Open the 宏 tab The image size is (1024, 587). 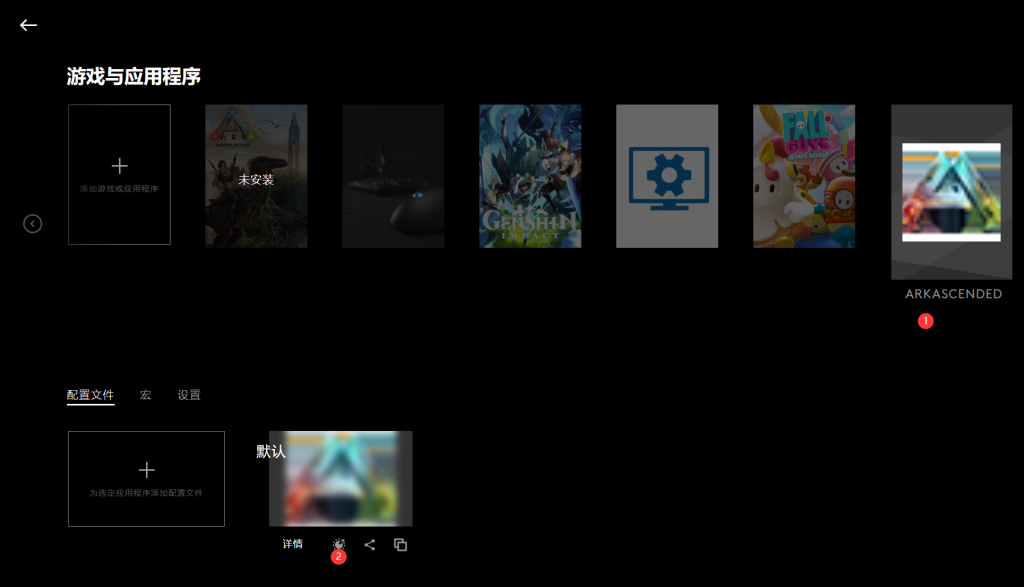click(146, 395)
